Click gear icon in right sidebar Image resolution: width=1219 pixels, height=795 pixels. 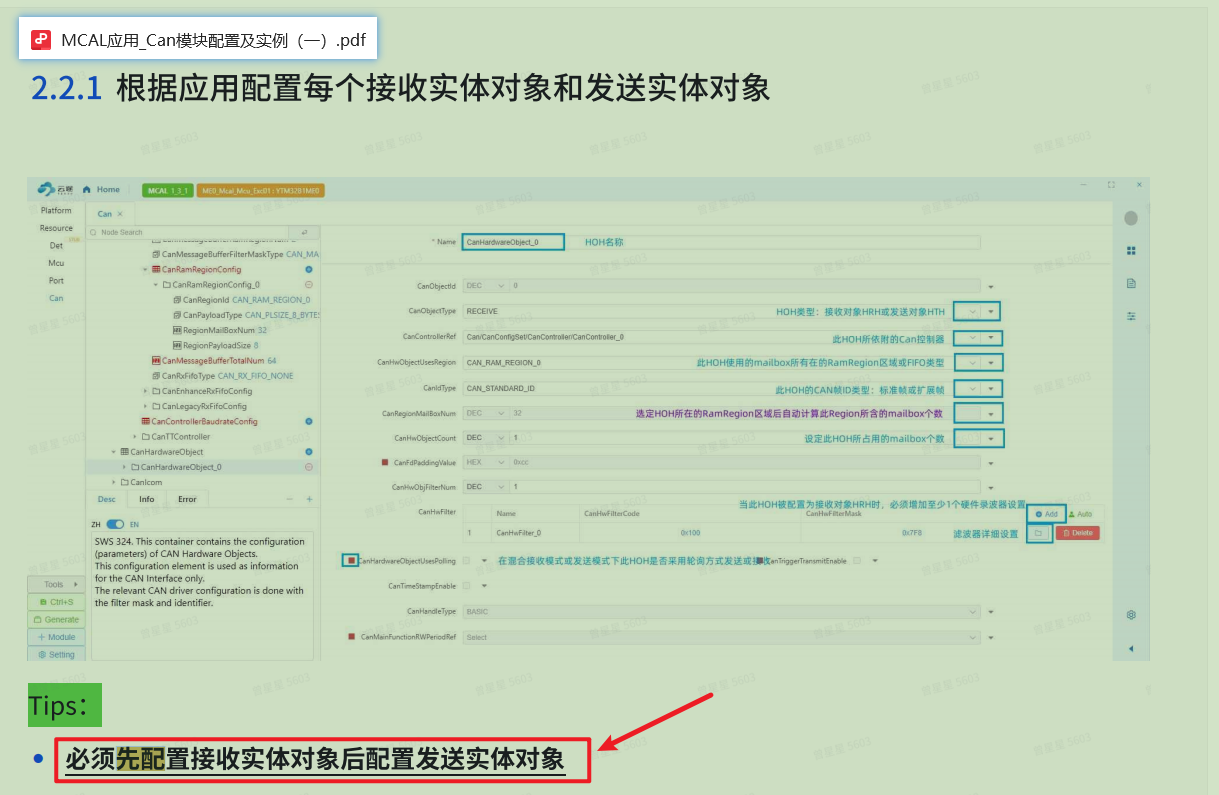[x=1131, y=615]
